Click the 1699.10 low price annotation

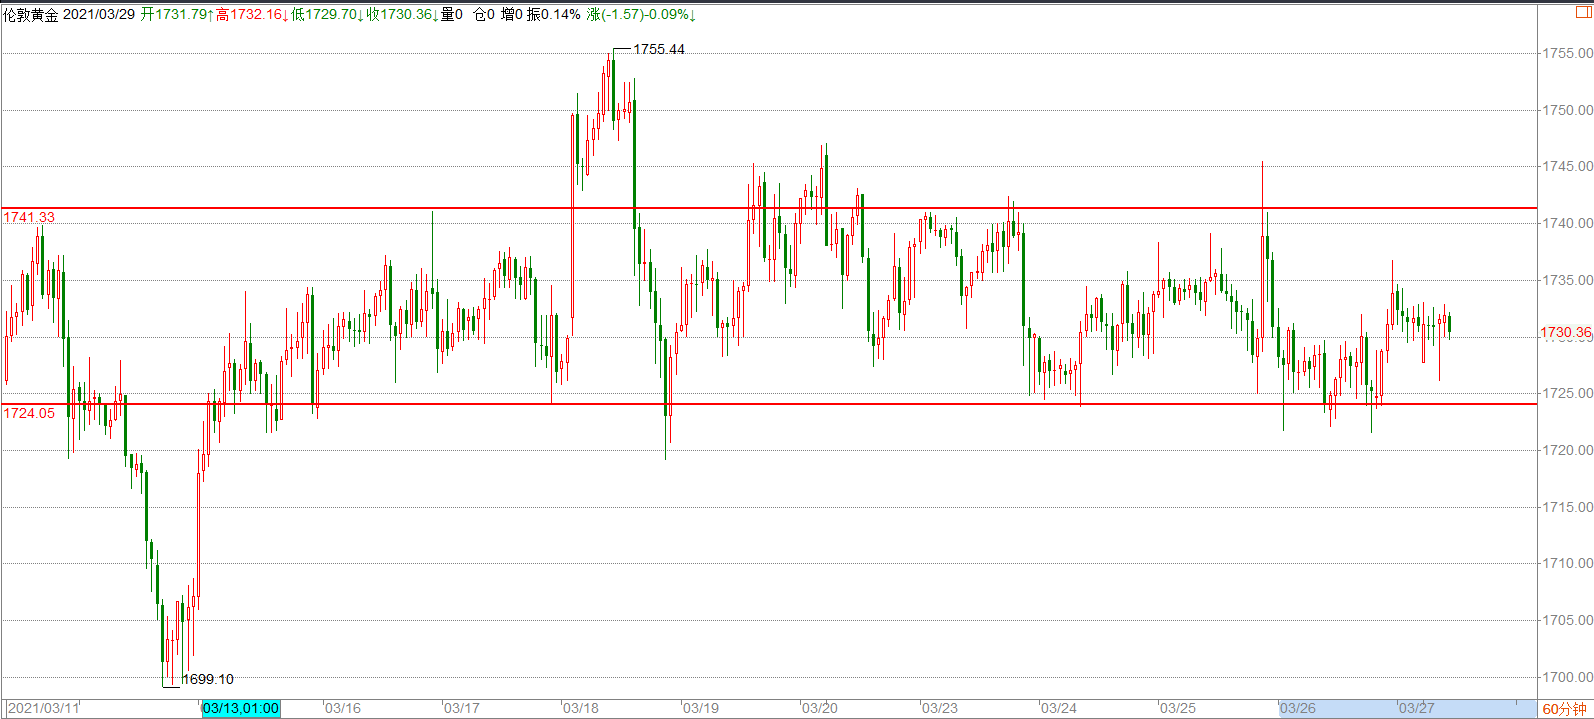[208, 679]
